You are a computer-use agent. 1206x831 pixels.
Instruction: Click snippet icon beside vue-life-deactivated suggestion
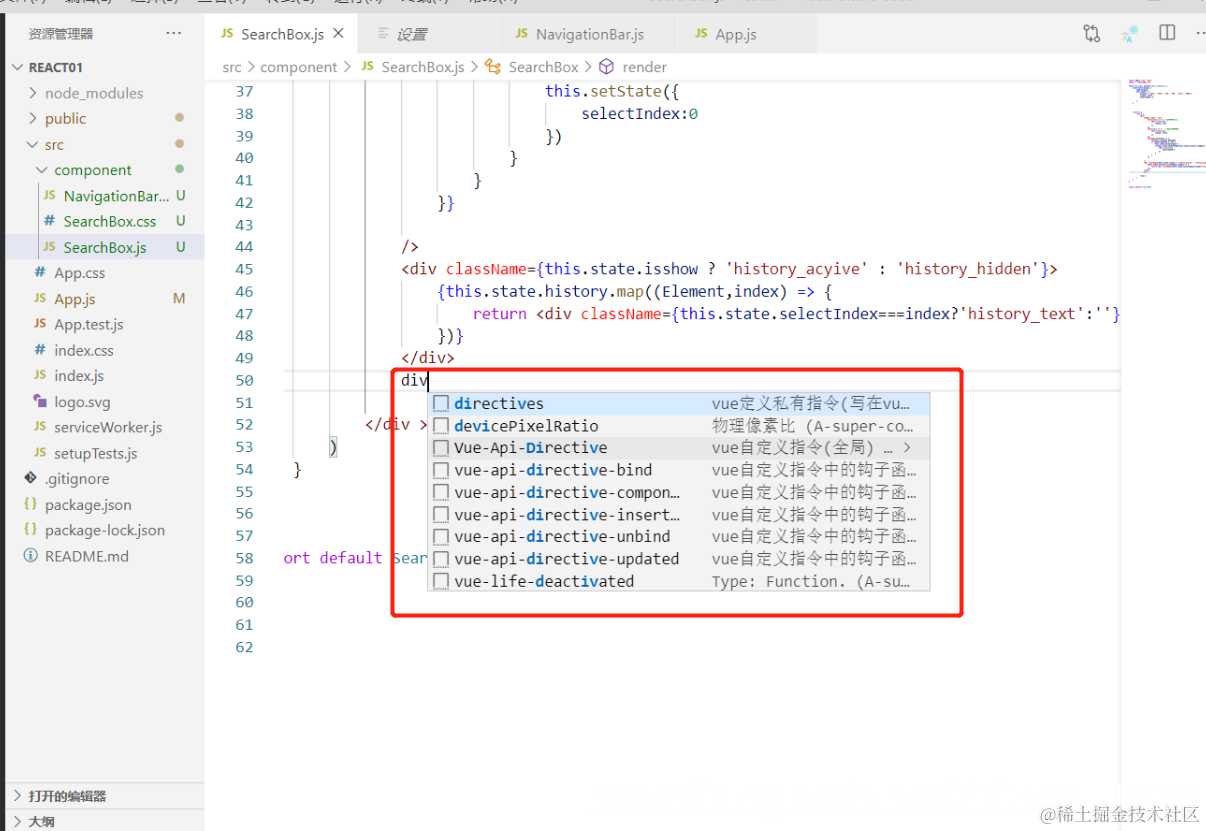coord(441,581)
